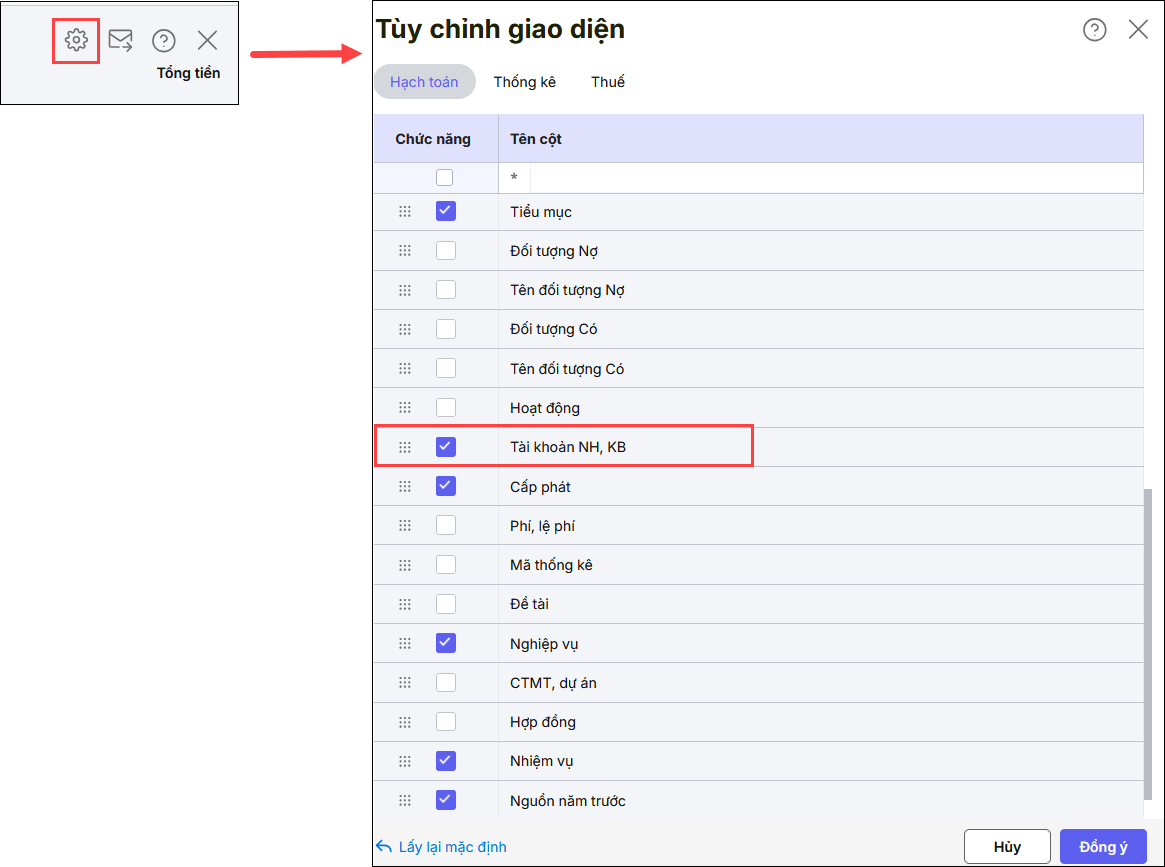1165x867 pixels.
Task: Check the Tên đối tượng Có checkbox
Action: (x=446, y=368)
